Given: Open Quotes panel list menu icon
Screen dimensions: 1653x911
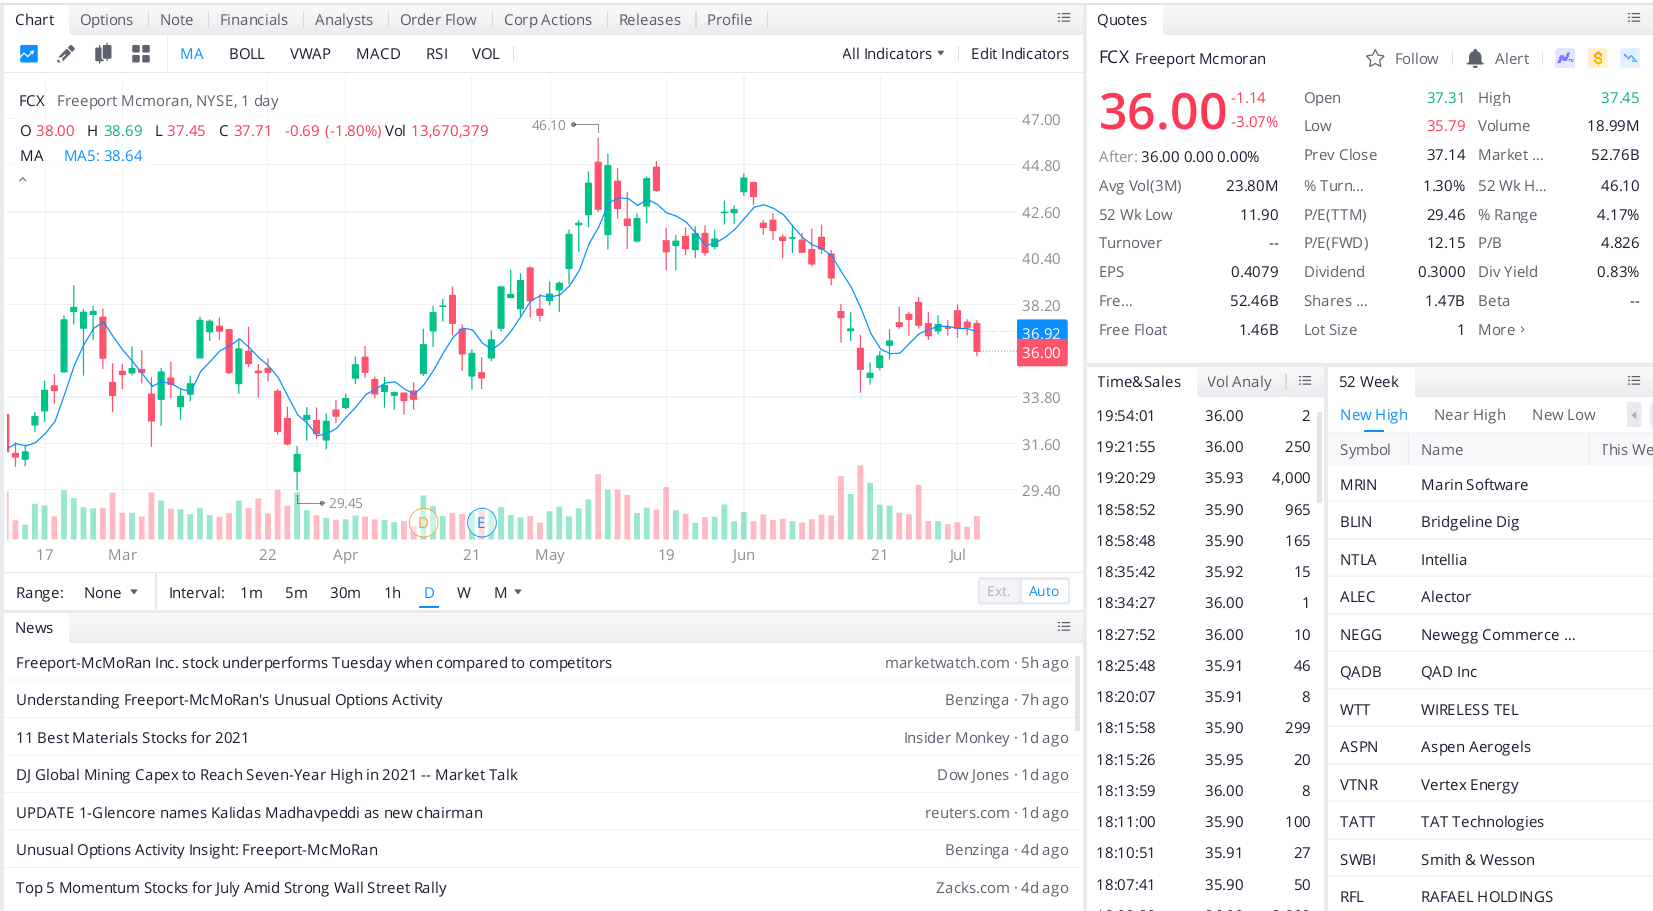Looking at the screenshot, I should coord(1634,18).
